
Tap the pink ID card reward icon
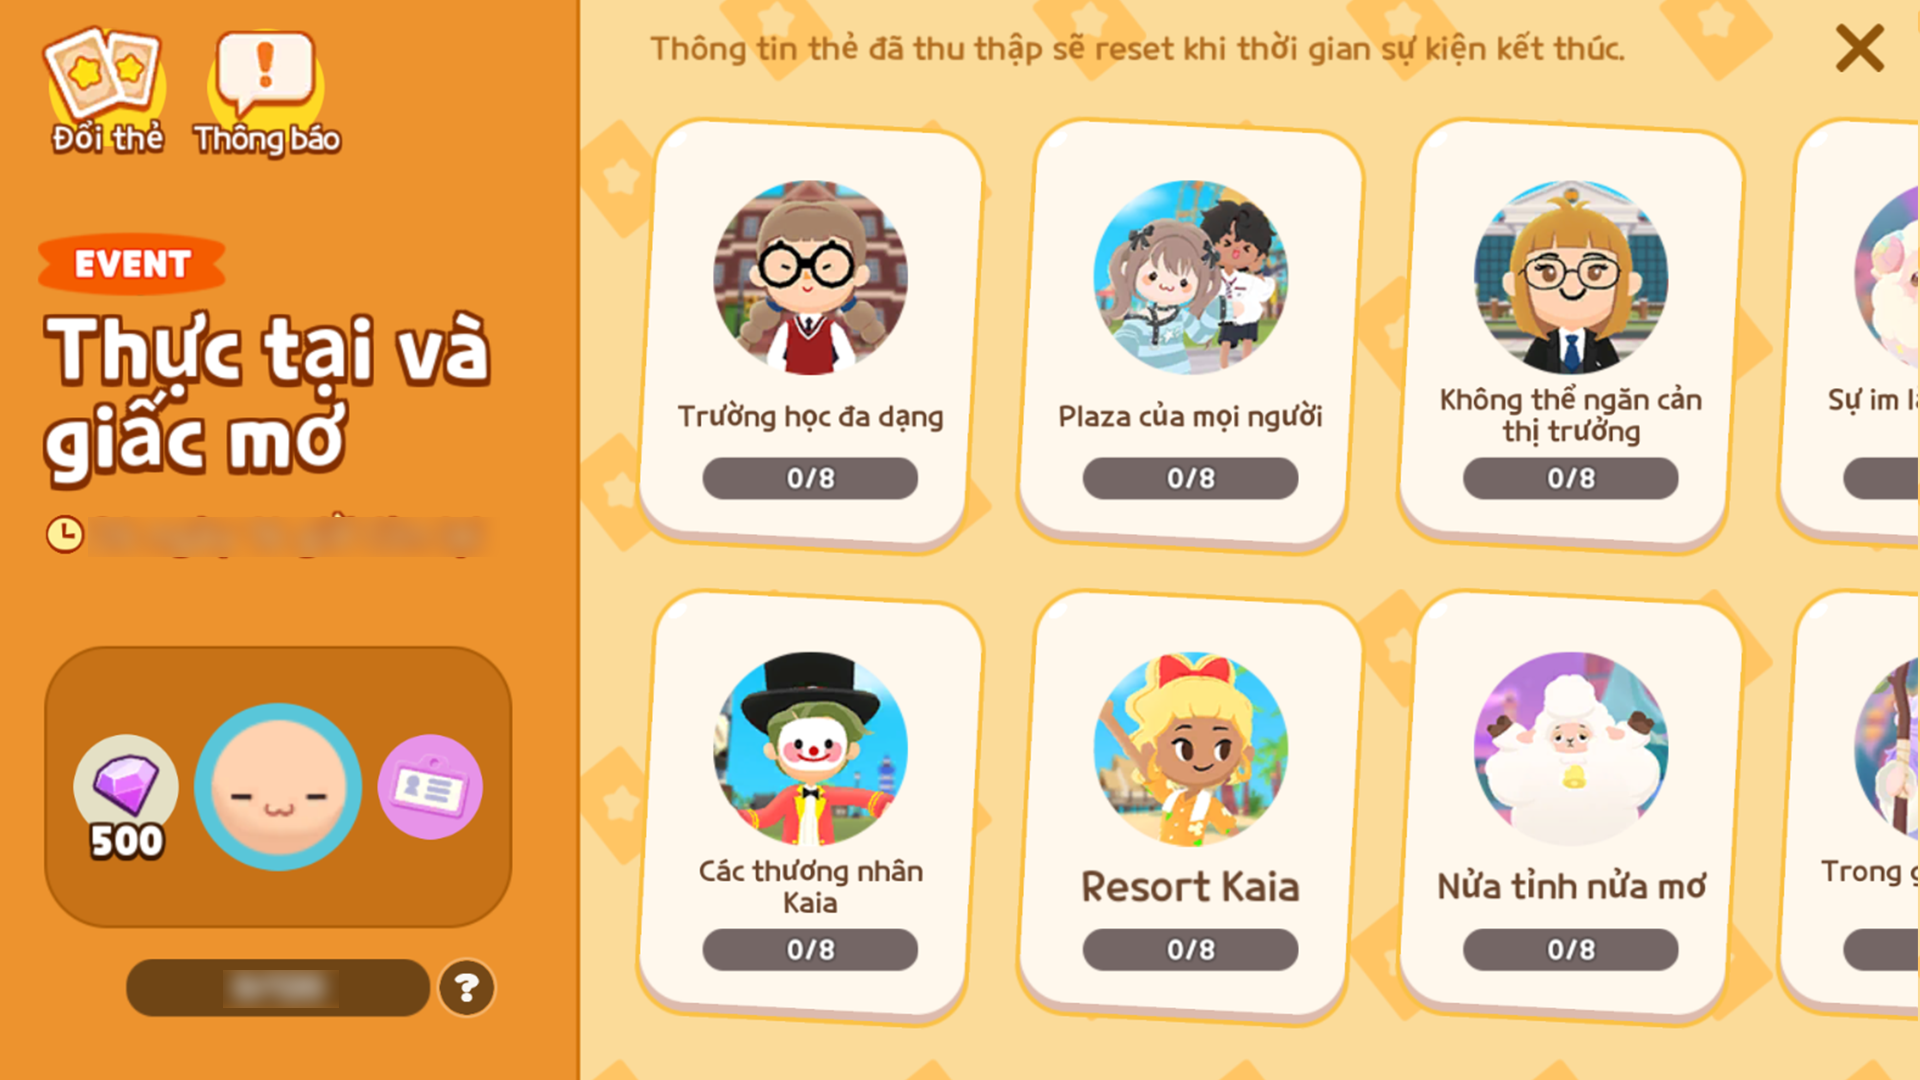430,787
